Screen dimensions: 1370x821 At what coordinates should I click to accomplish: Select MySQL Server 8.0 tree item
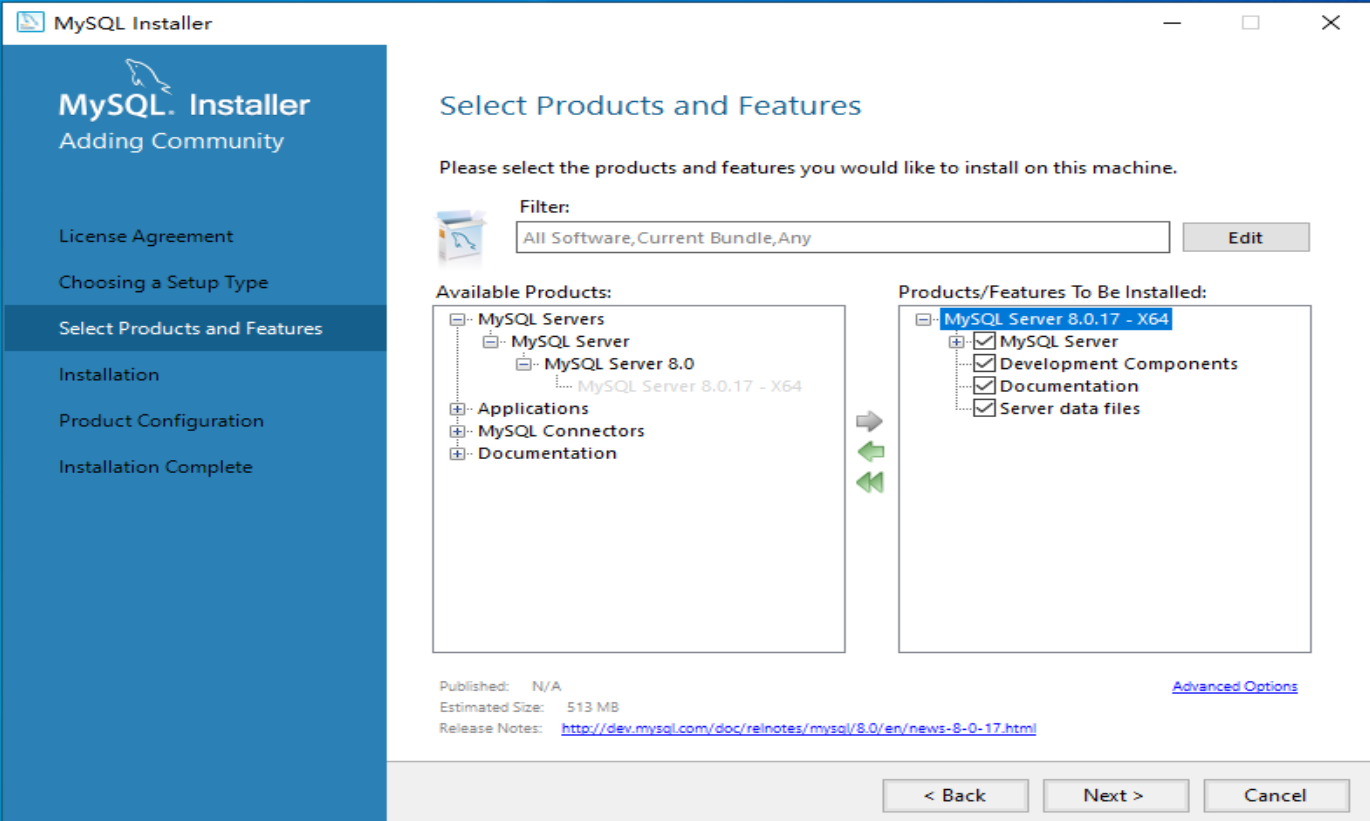(x=620, y=363)
